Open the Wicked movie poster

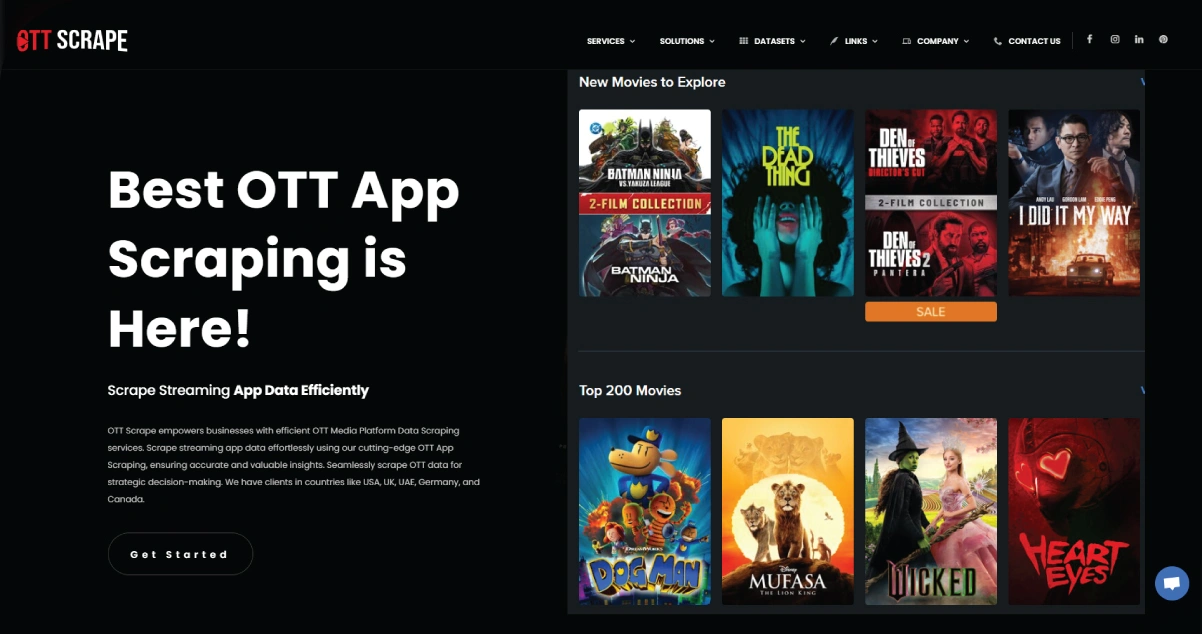click(930, 511)
